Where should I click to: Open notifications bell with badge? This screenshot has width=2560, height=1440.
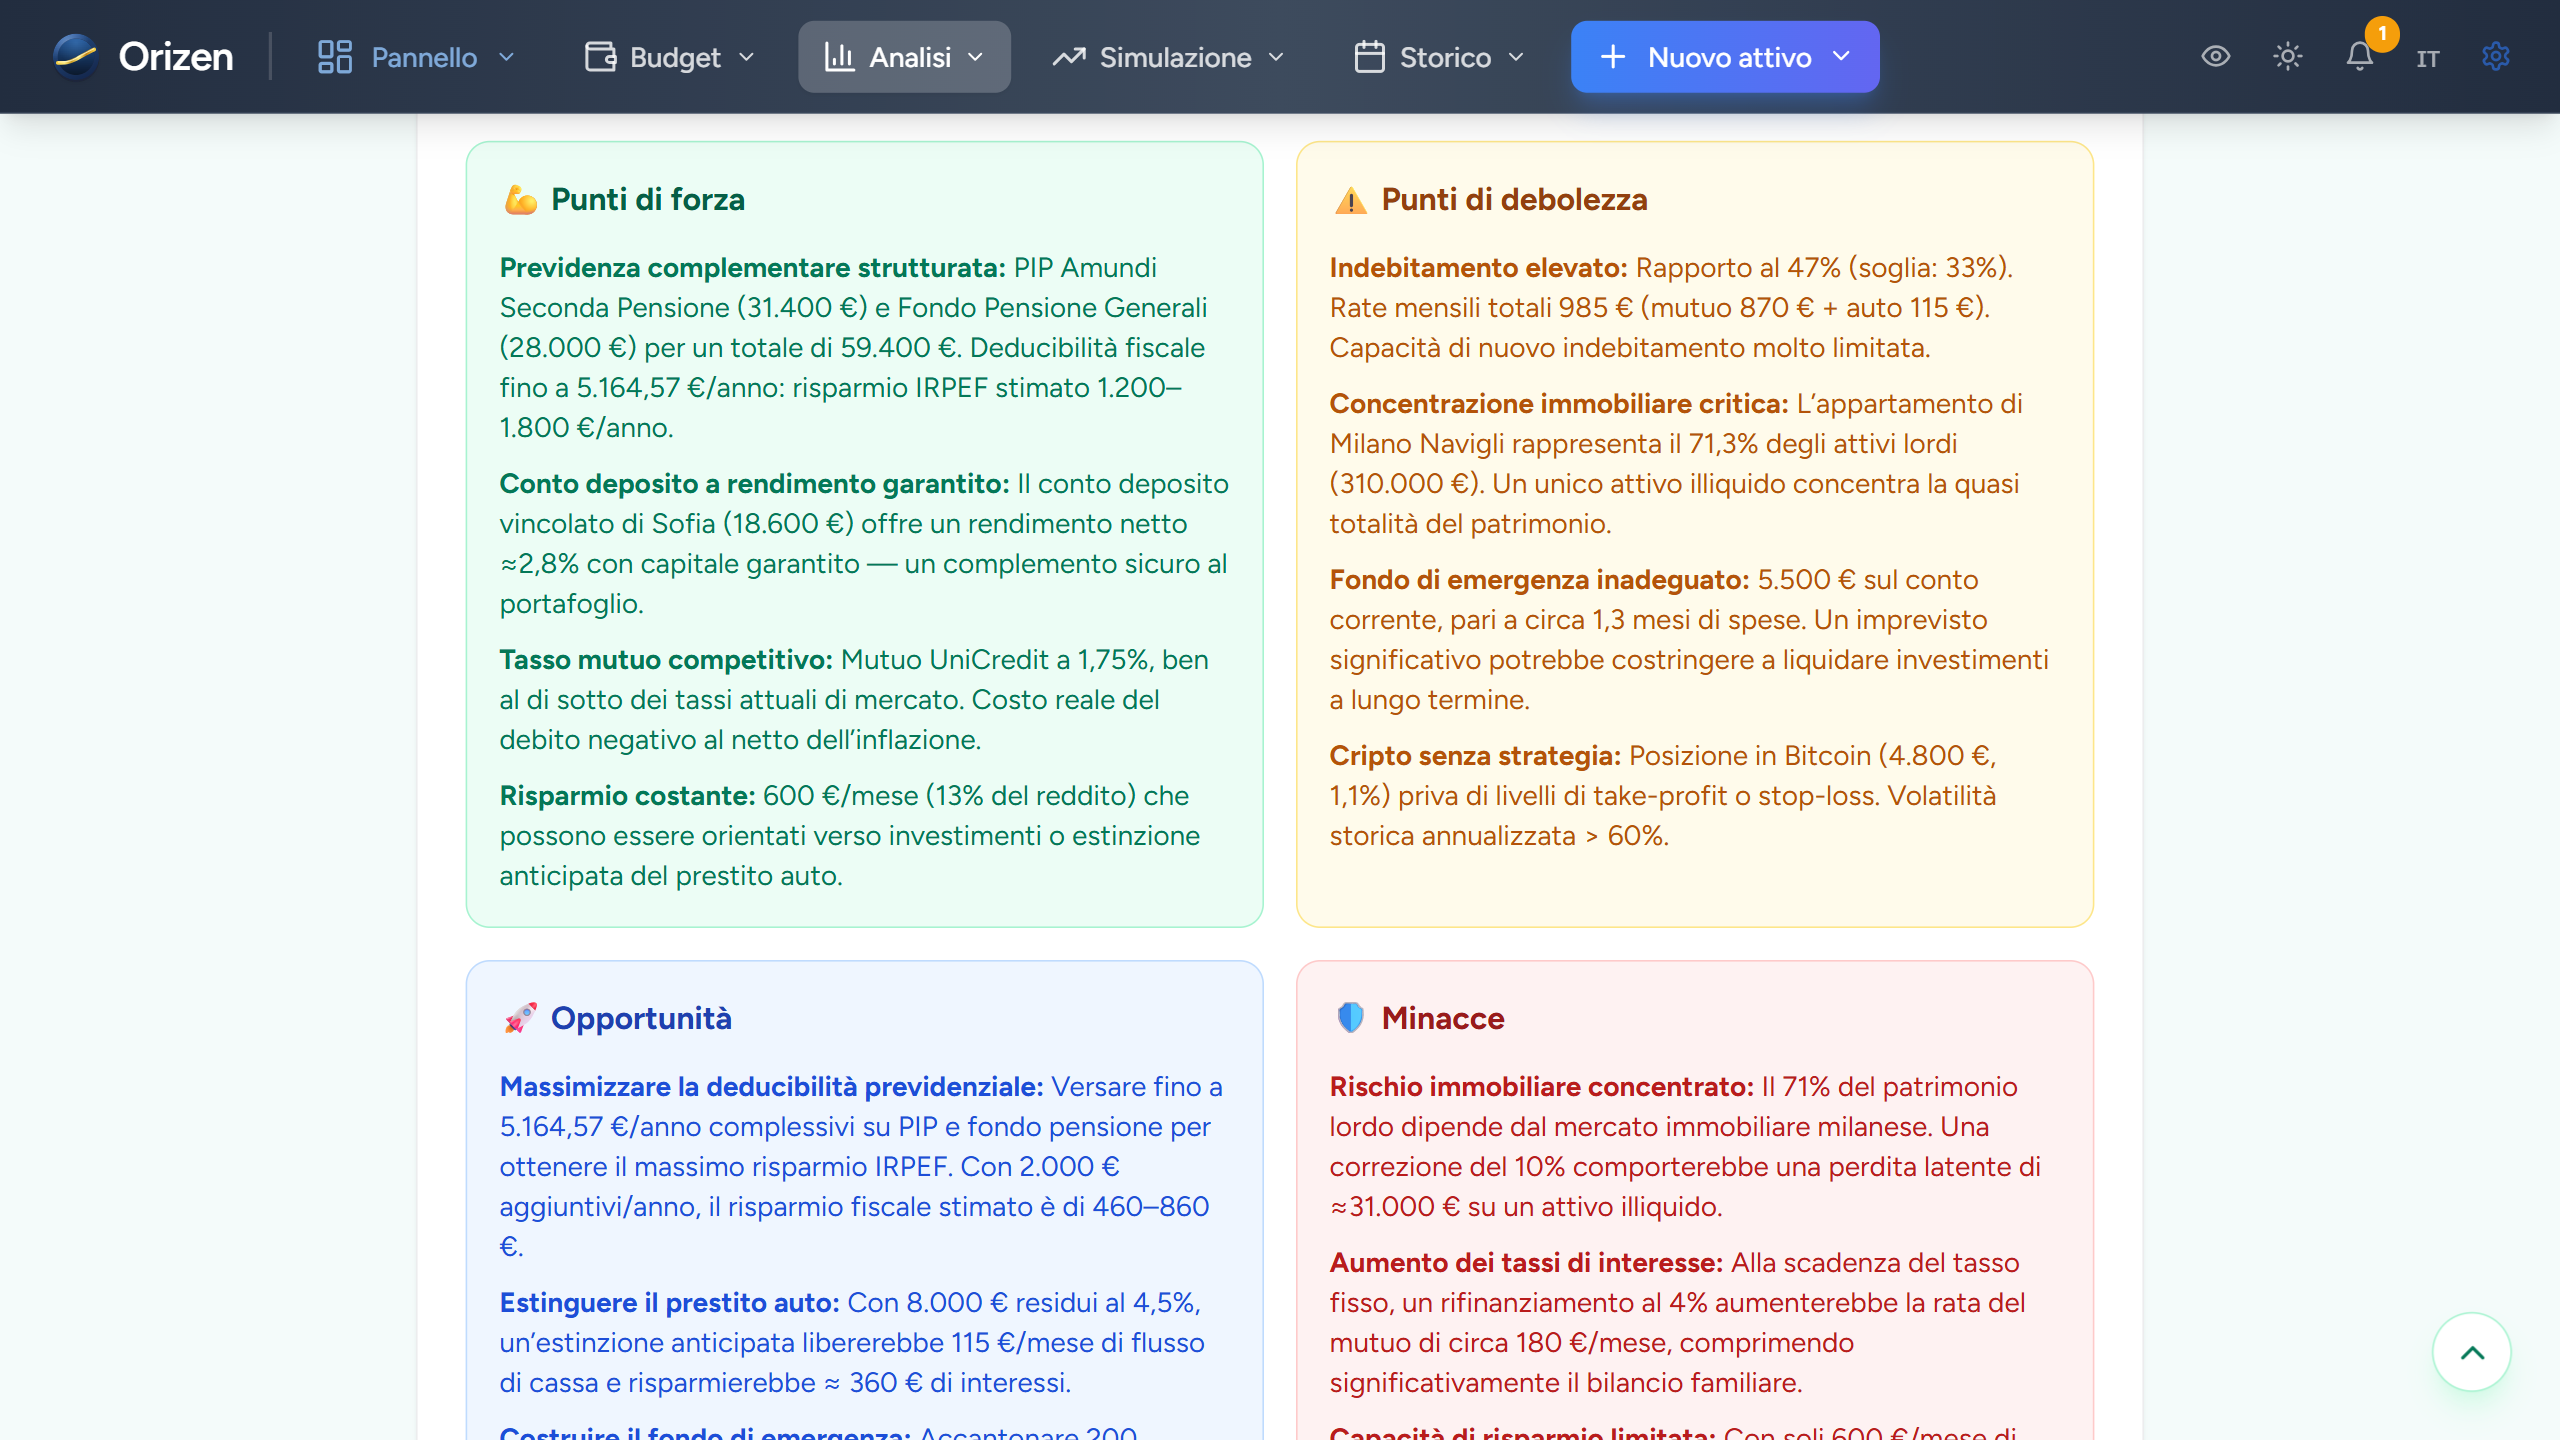click(2360, 56)
